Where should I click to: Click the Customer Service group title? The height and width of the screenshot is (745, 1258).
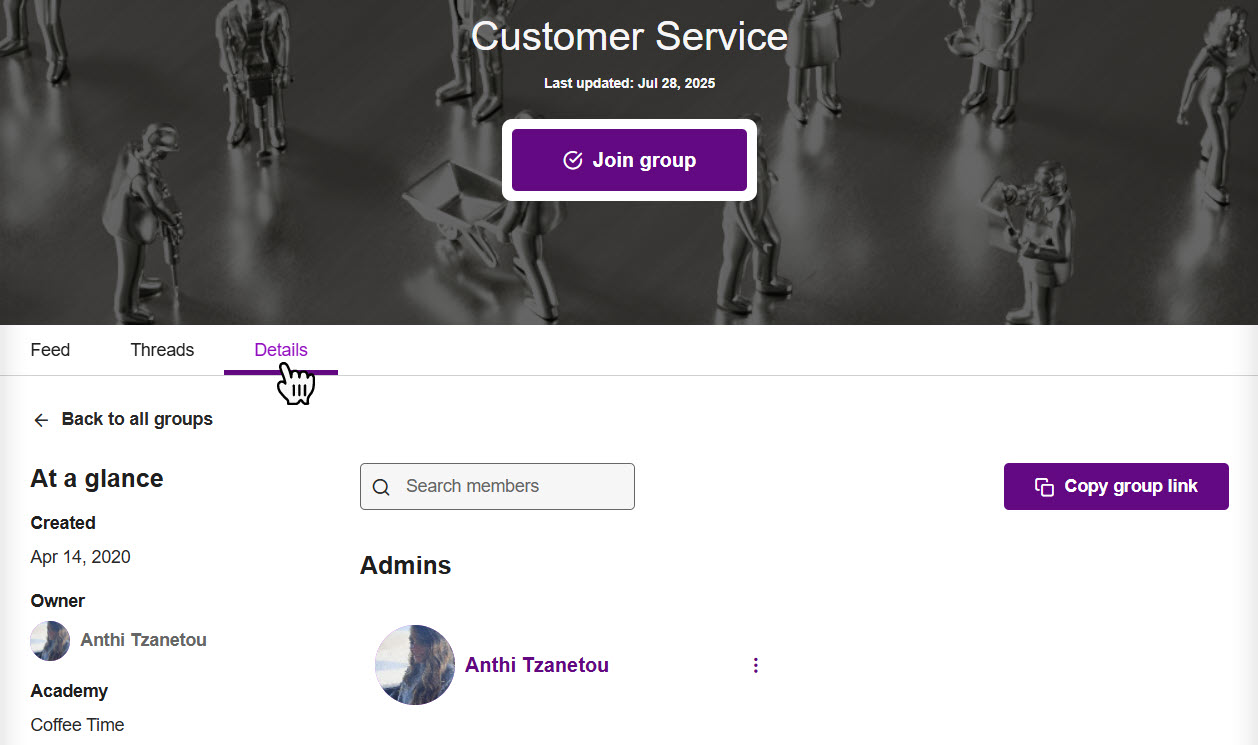629,36
